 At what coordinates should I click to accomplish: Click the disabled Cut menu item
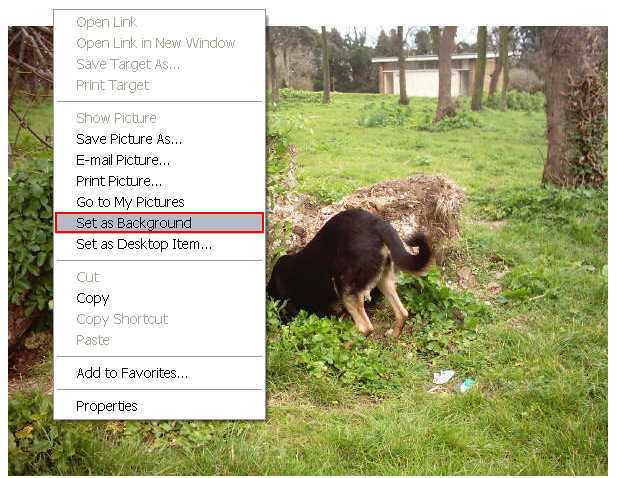coord(159,277)
